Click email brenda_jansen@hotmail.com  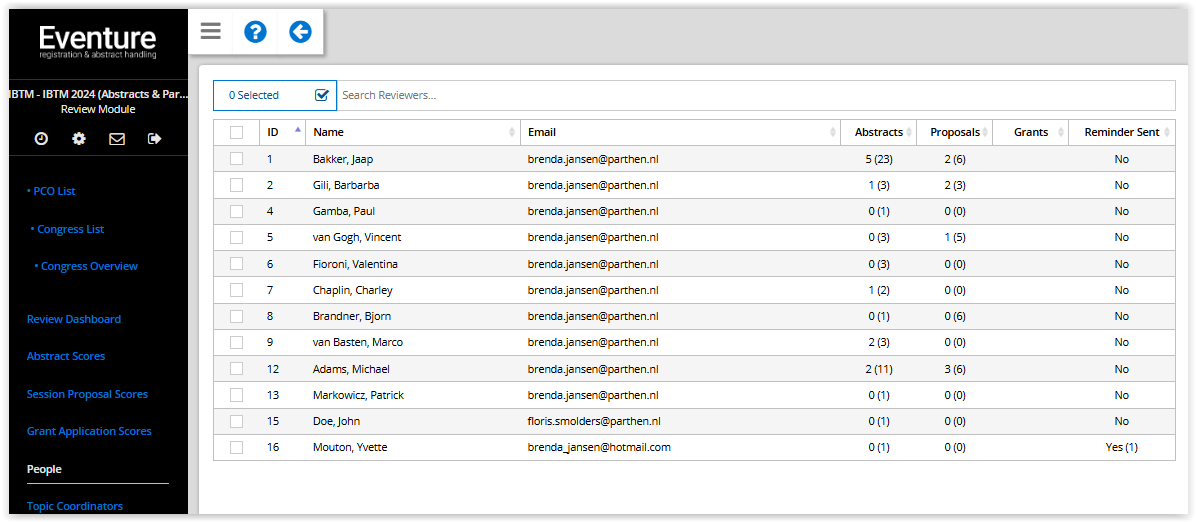point(599,447)
